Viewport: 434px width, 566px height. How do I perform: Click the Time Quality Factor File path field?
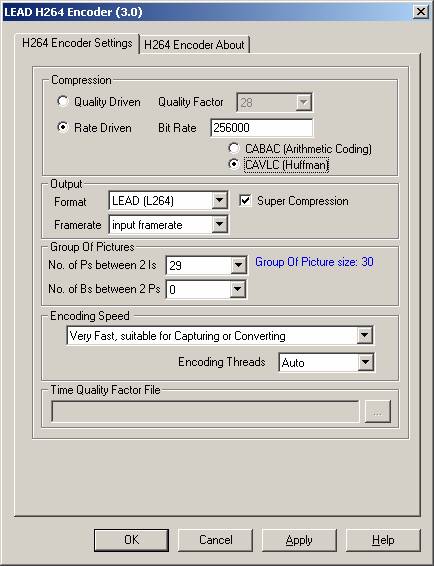tap(205, 411)
